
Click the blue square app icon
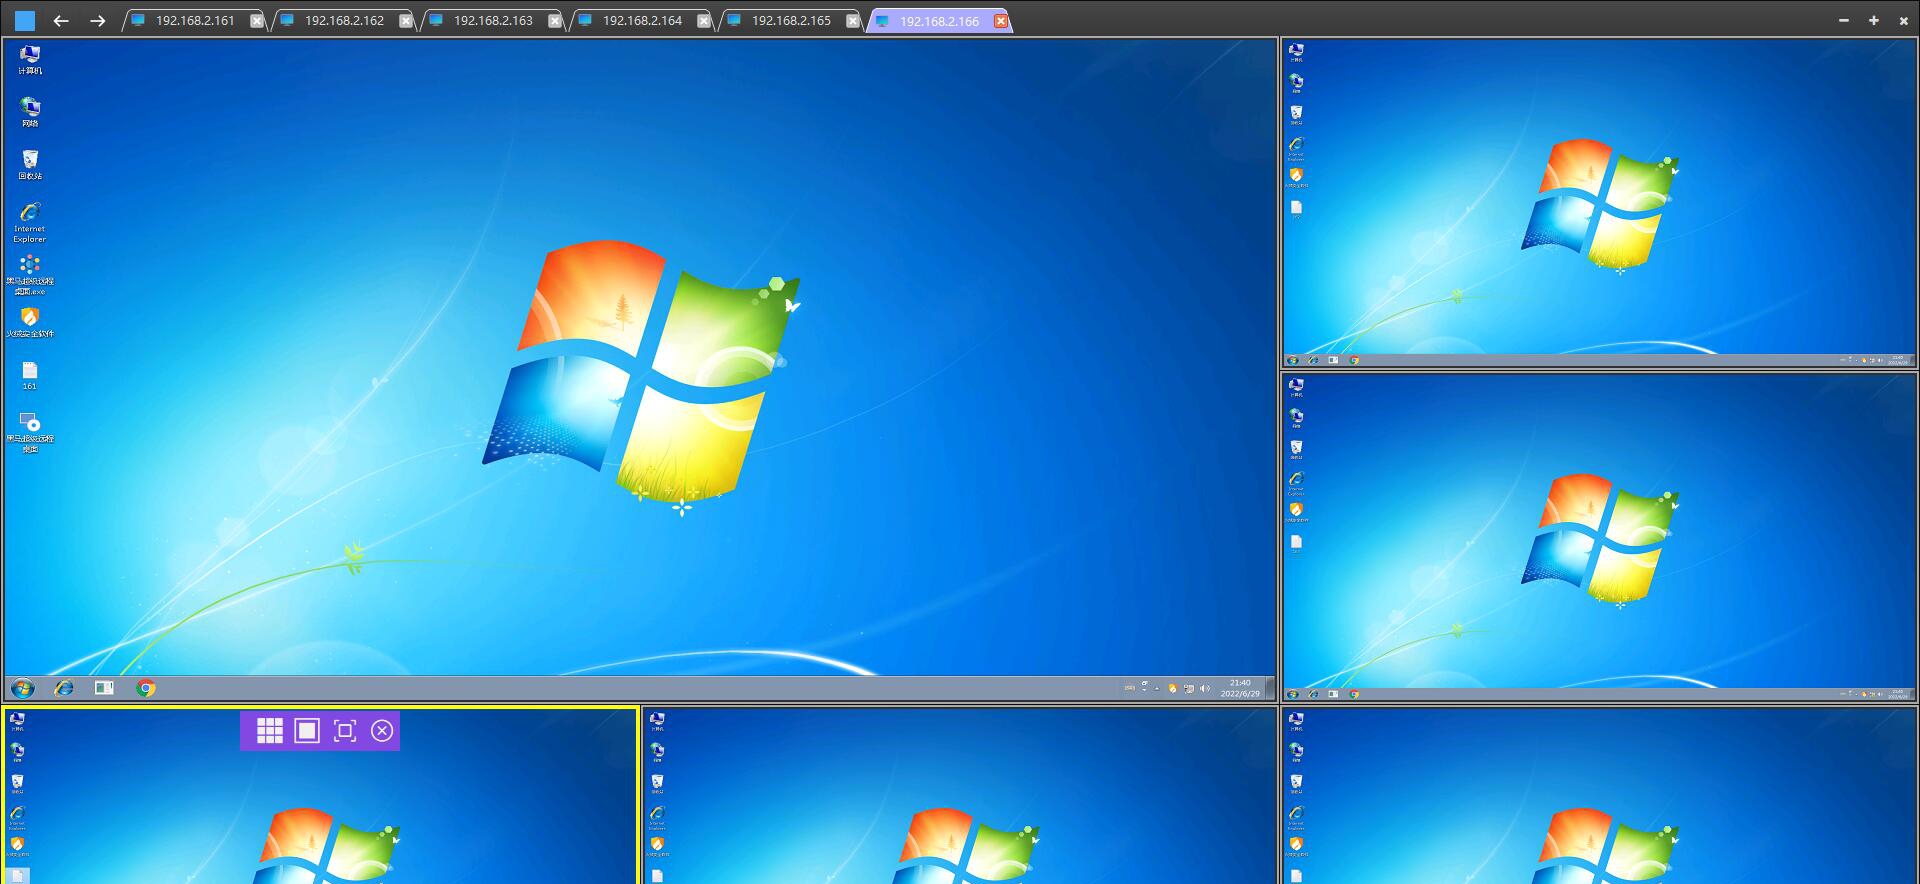click(x=25, y=20)
